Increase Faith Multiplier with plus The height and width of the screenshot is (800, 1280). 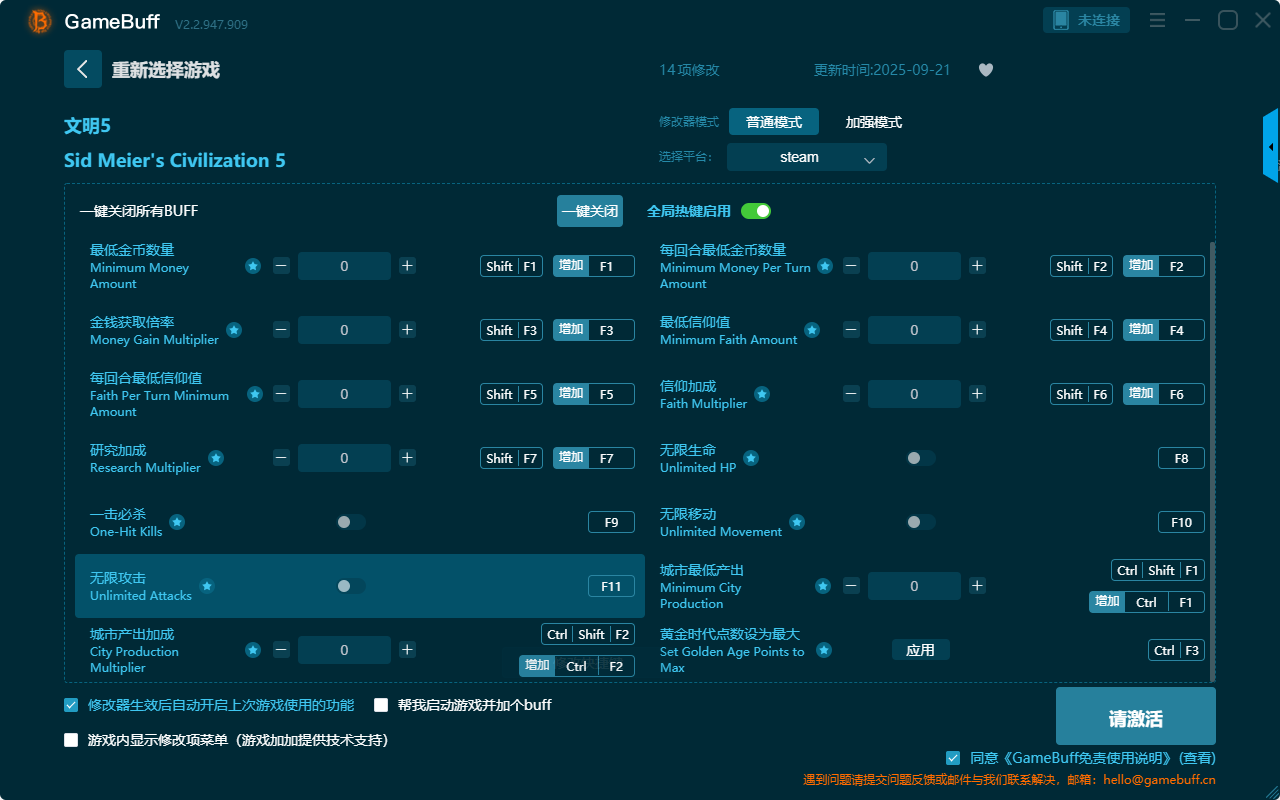point(977,394)
